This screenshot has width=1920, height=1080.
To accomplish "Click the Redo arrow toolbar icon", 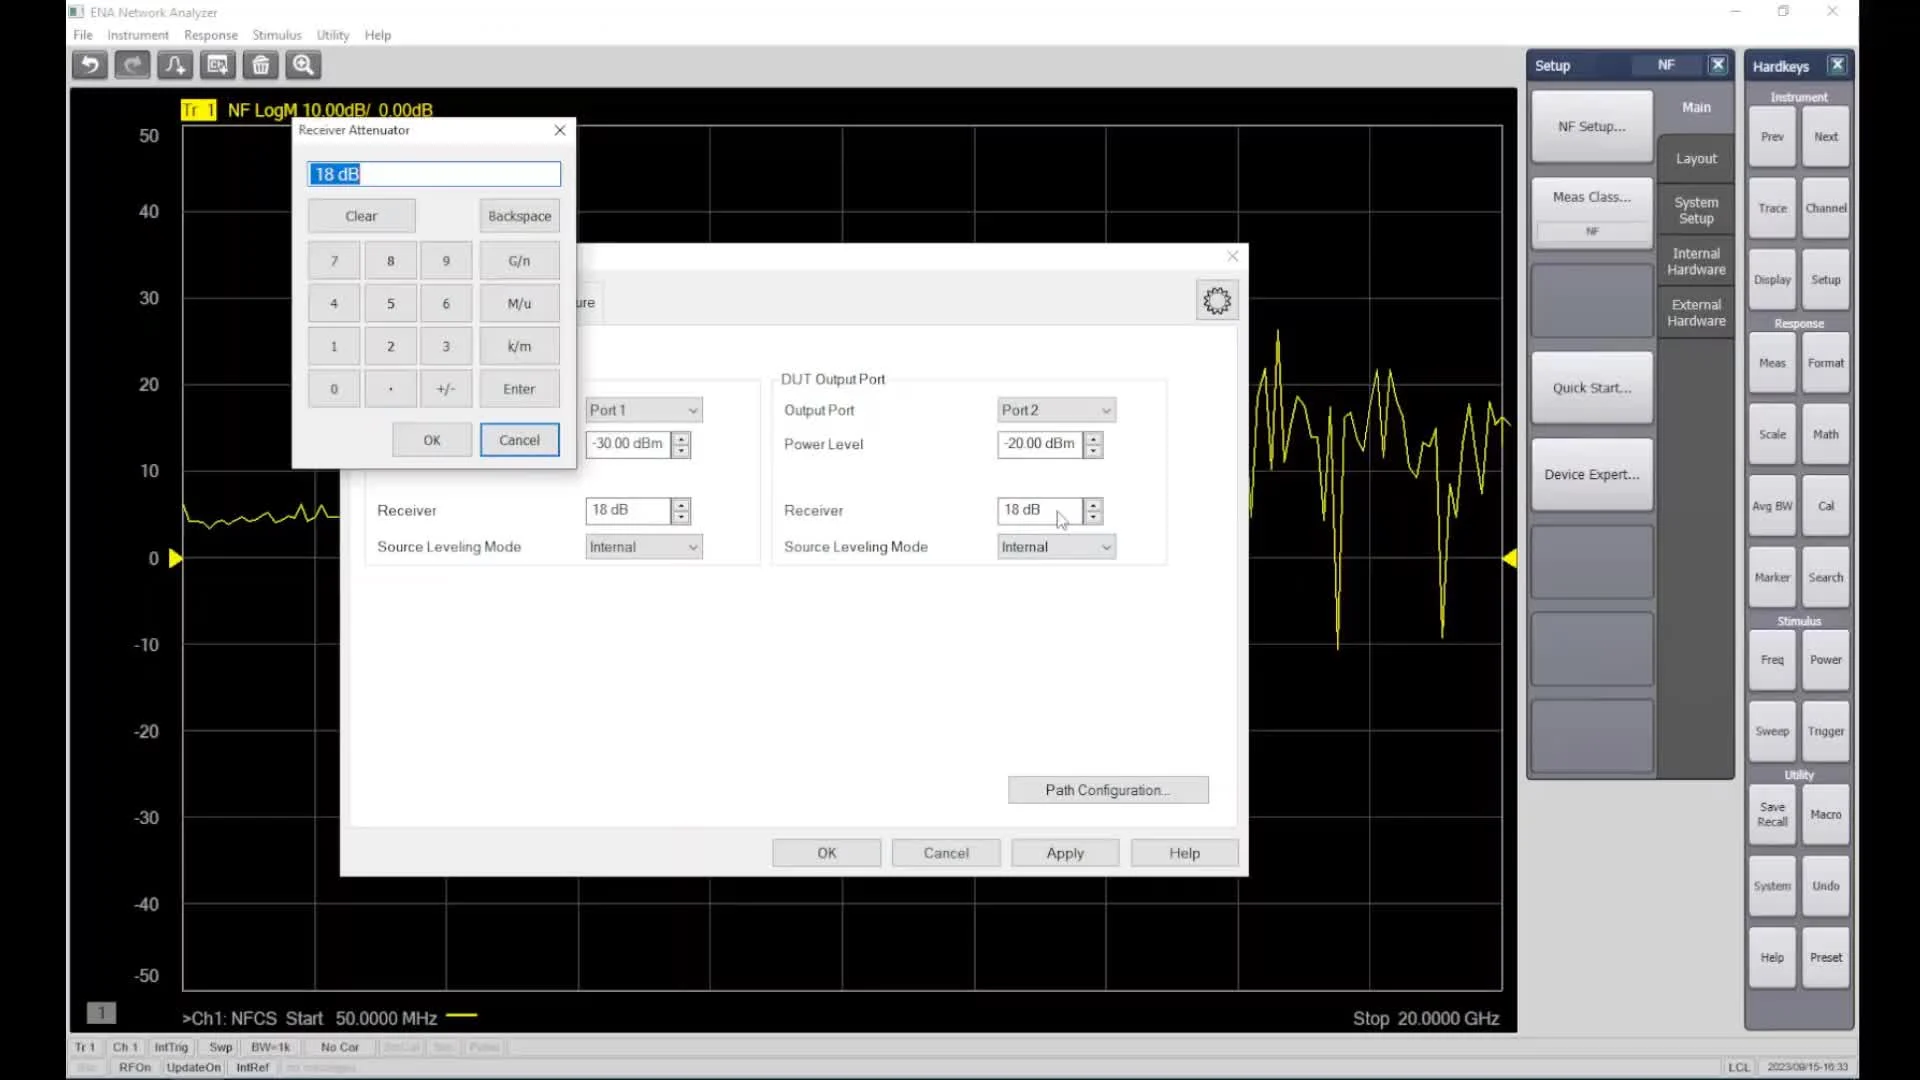I will click(x=132, y=66).
